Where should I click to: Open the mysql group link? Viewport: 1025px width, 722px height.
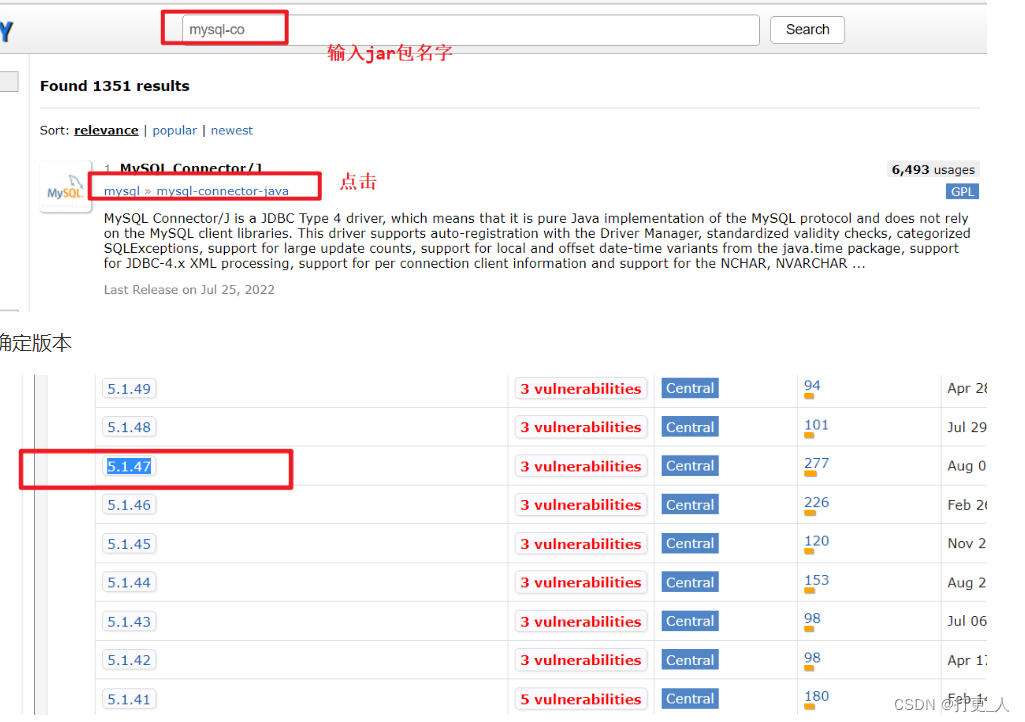tap(122, 191)
